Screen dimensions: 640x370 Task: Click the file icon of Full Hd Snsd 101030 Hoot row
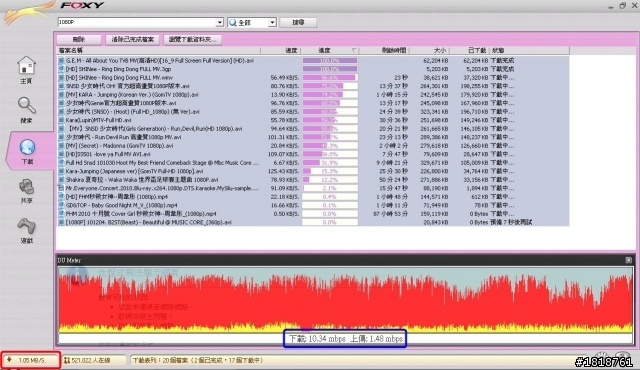click(61, 163)
